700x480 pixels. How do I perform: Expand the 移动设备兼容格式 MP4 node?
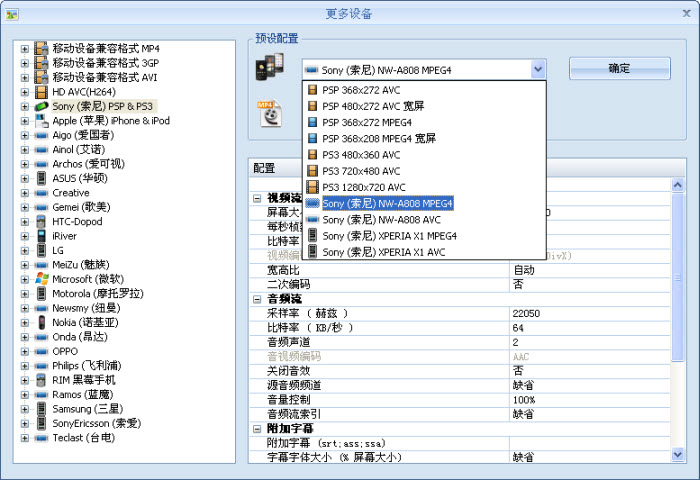pyautogui.click(x=24, y=48)
